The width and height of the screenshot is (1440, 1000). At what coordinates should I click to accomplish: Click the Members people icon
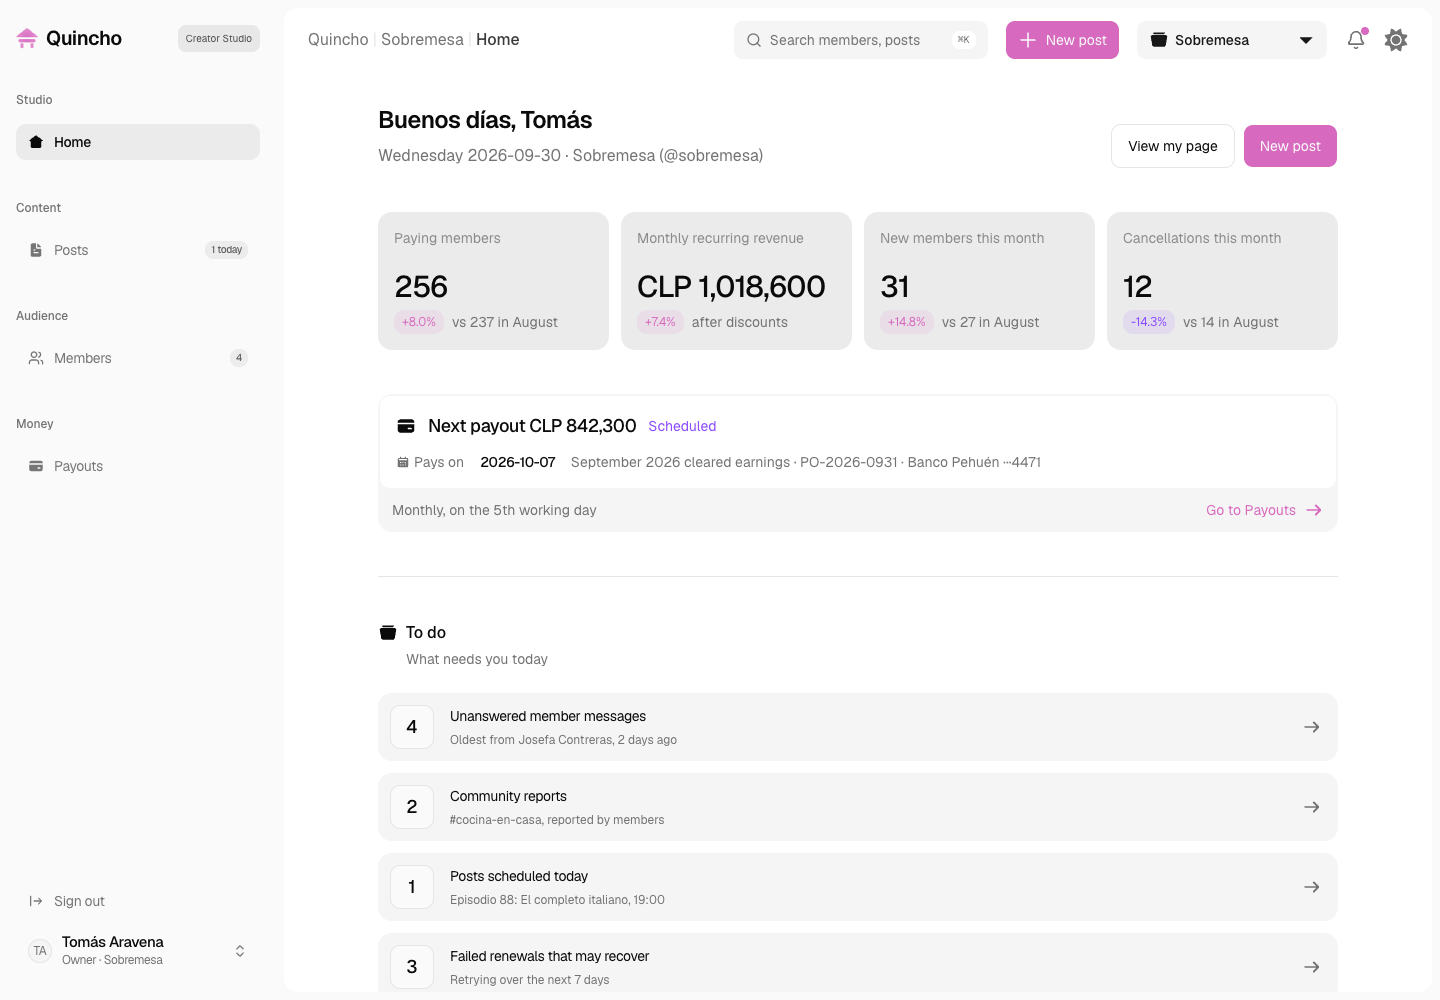point(36,358)
